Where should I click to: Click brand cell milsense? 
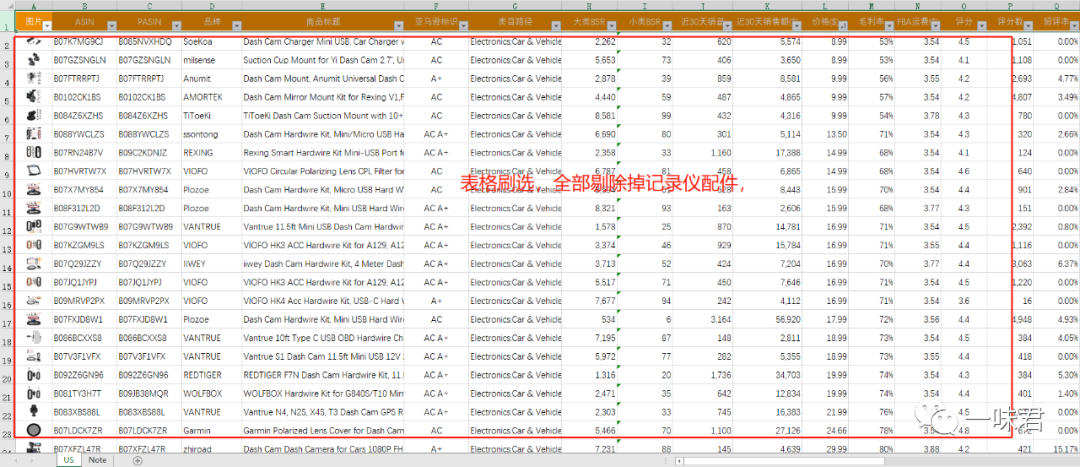[x=211, y=61]
